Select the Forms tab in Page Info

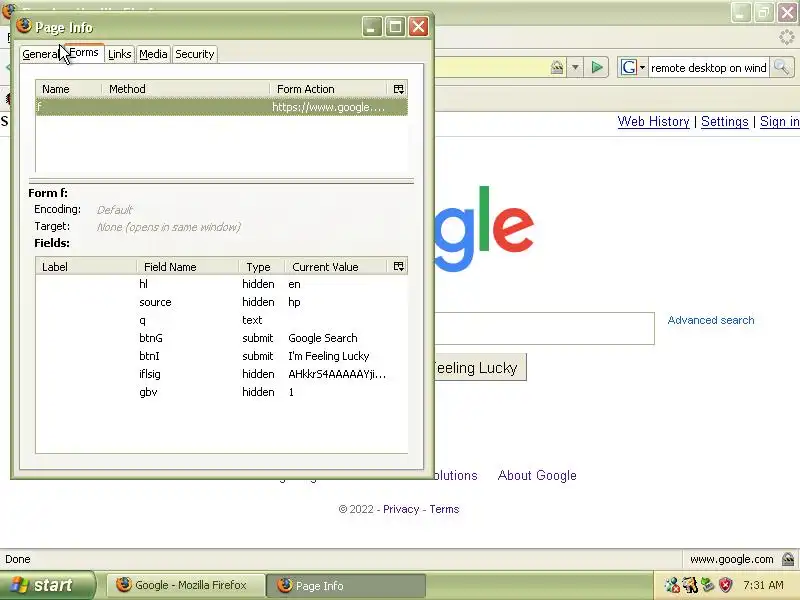coord(84,53)
